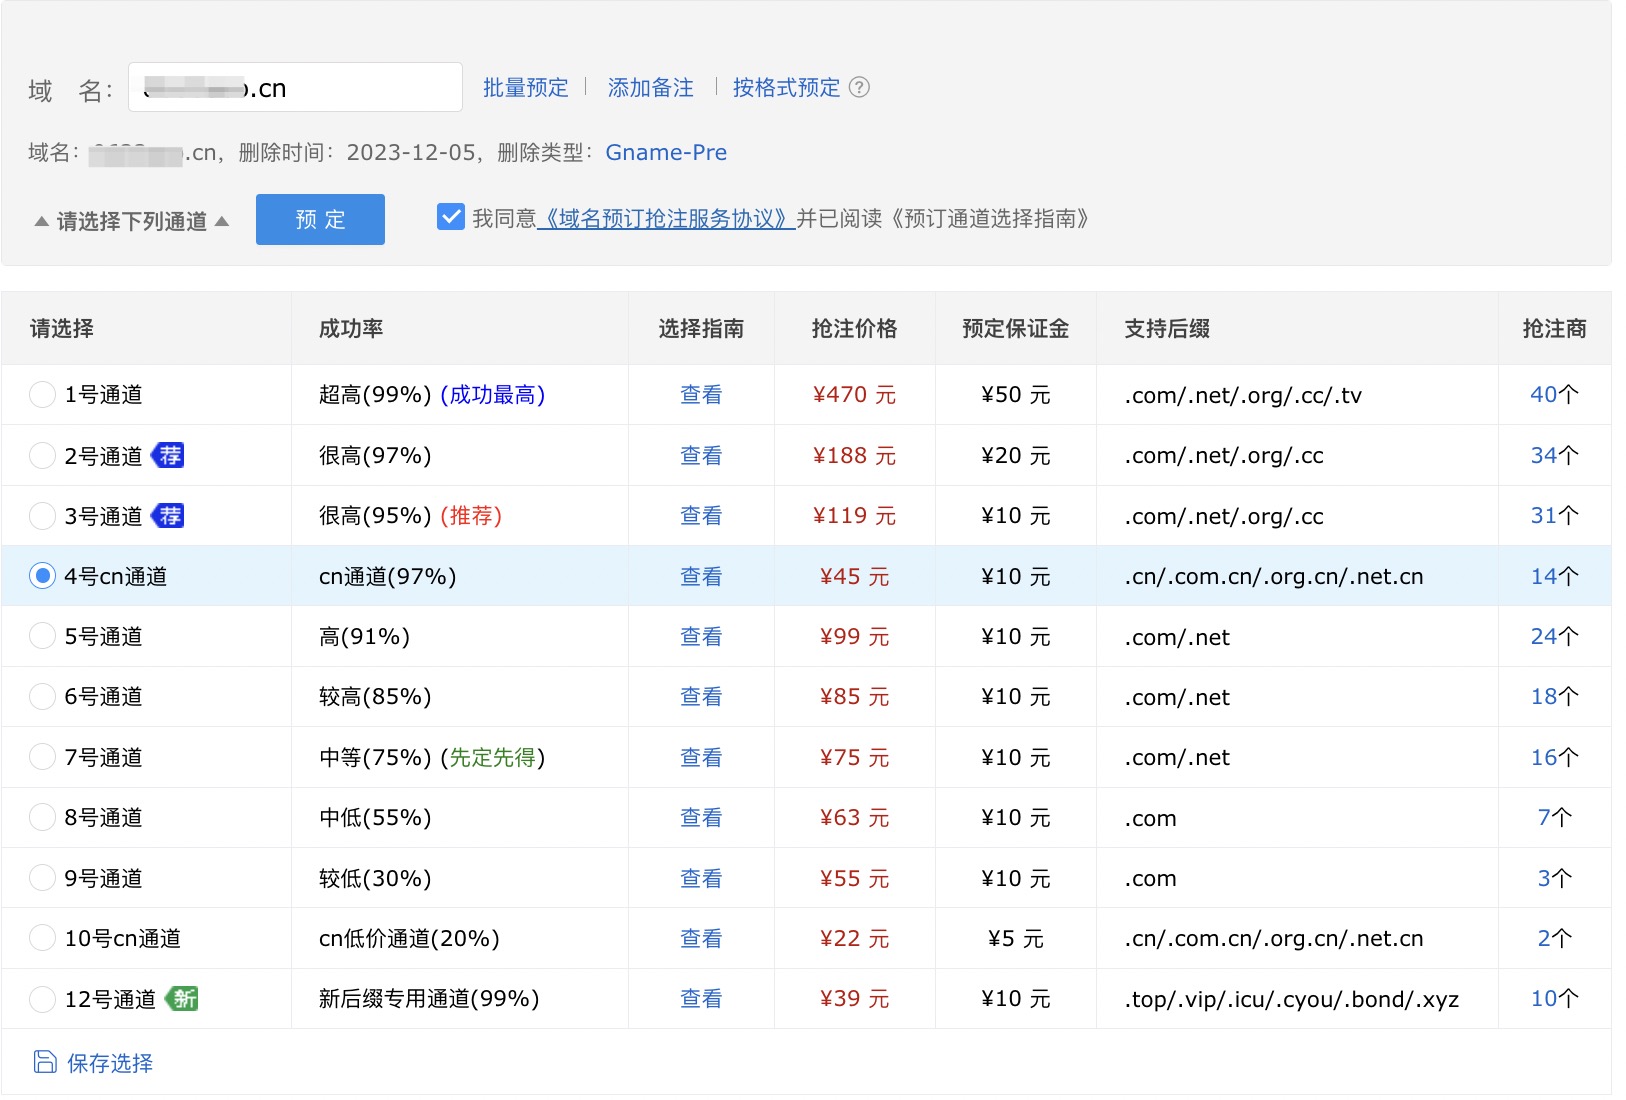The image size is (1626, 1100).
Task: Click the selected 4号cn通道 radio button
Action: [42, 576]
